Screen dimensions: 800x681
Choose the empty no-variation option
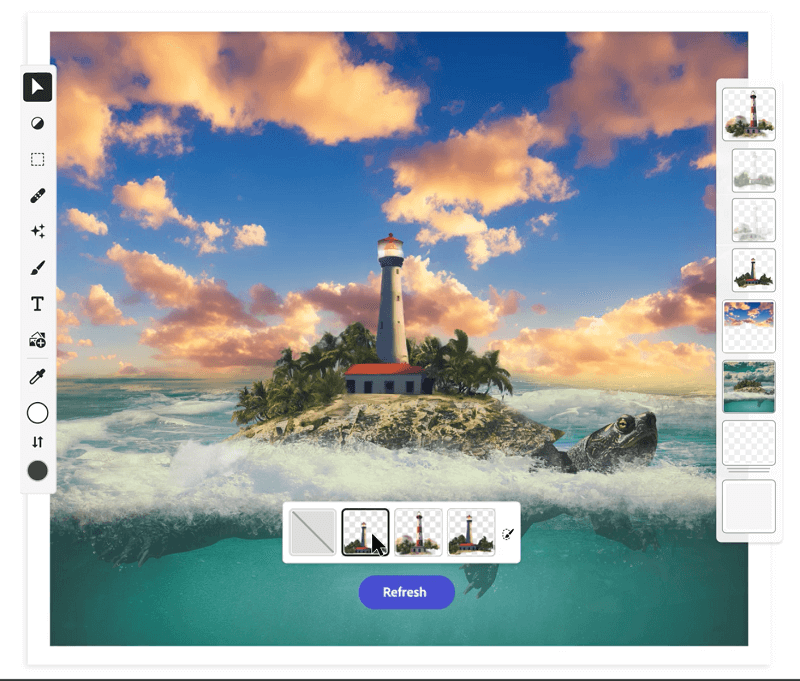click(312, 532)
